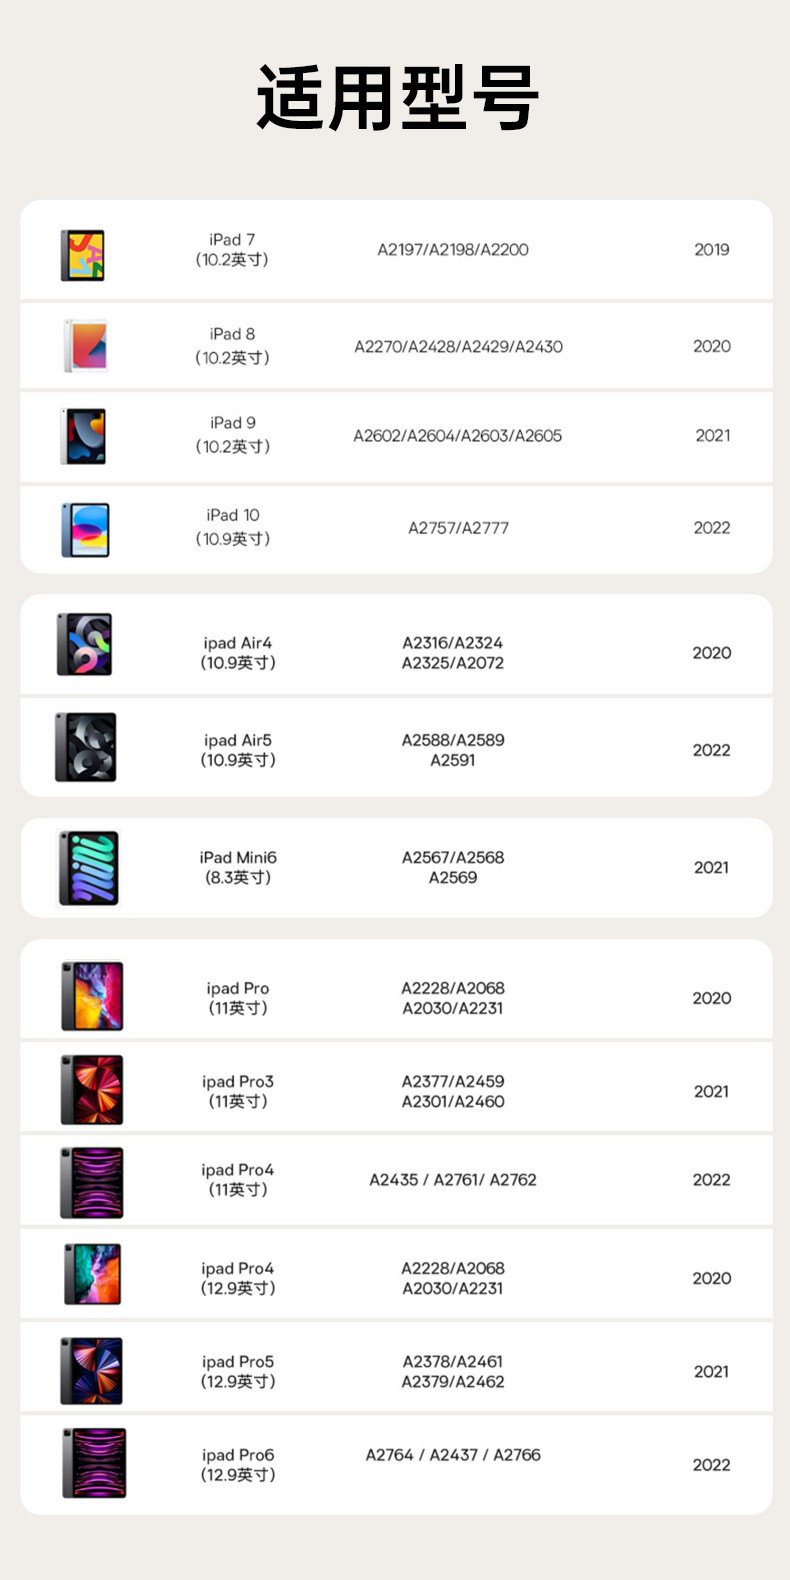Screen dimensions: 790x1580
Task: Click the iPad Mini6 (8.3英寸) label
Action: pos(238,867)
